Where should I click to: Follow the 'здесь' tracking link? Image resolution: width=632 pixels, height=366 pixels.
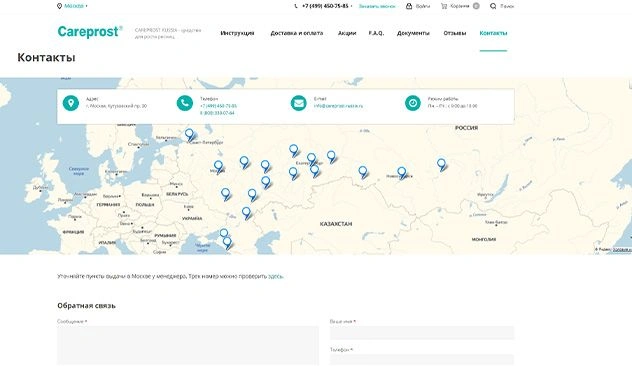[276, 277]
